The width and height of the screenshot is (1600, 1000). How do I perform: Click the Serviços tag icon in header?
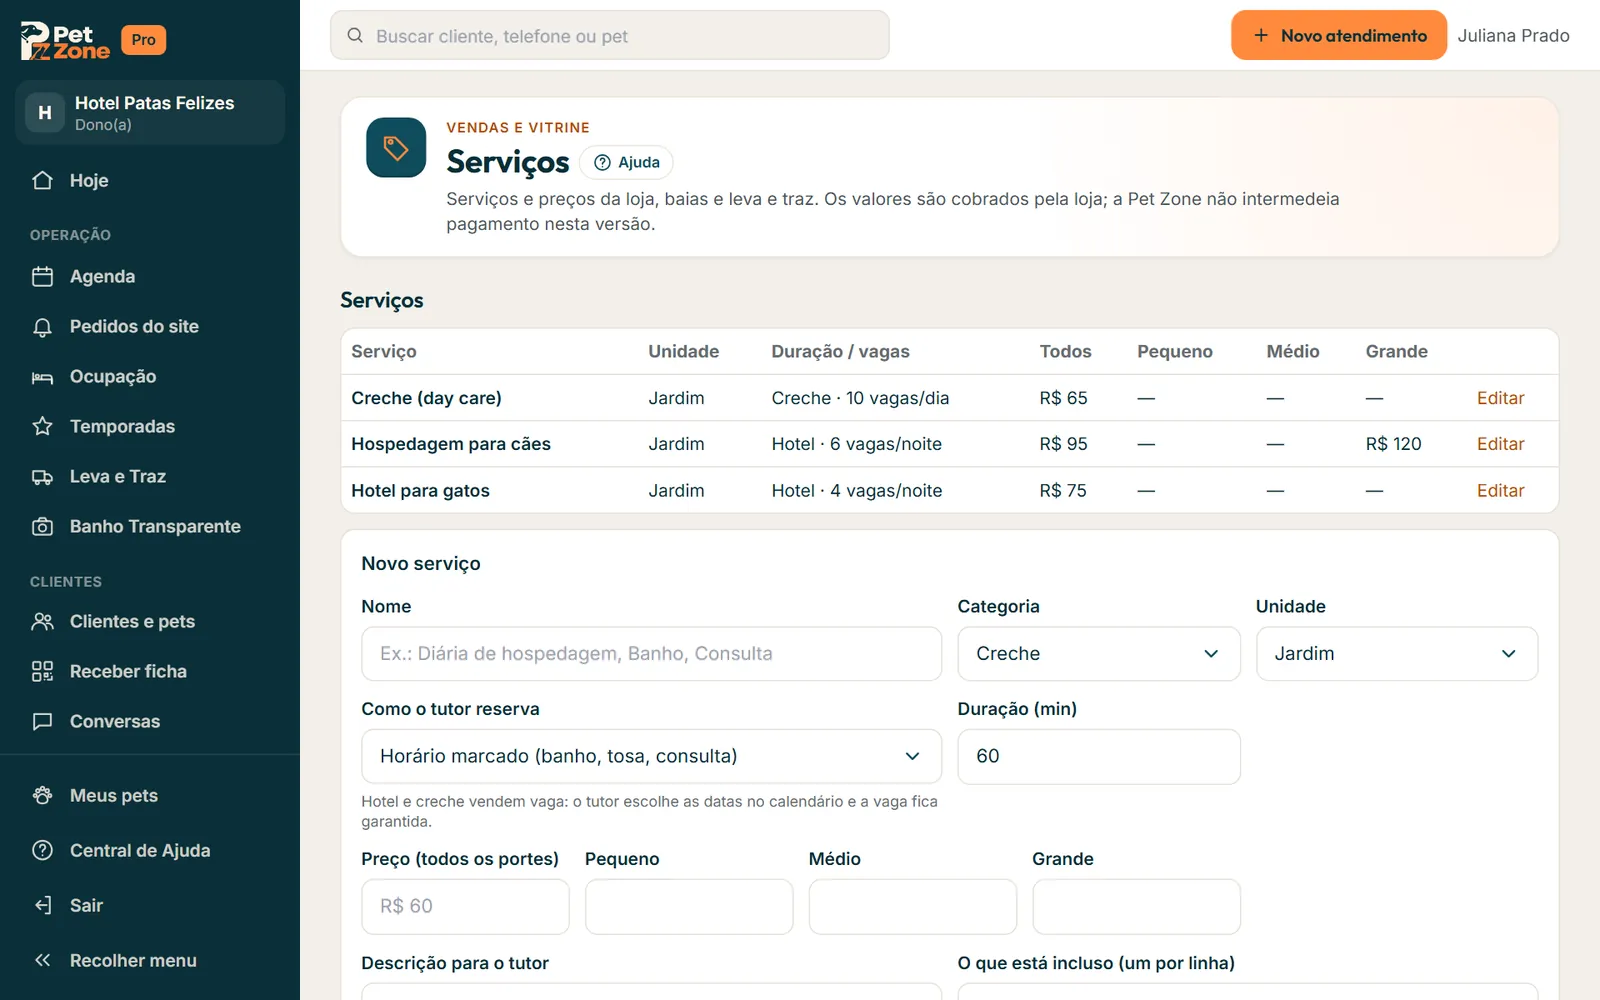396,147
